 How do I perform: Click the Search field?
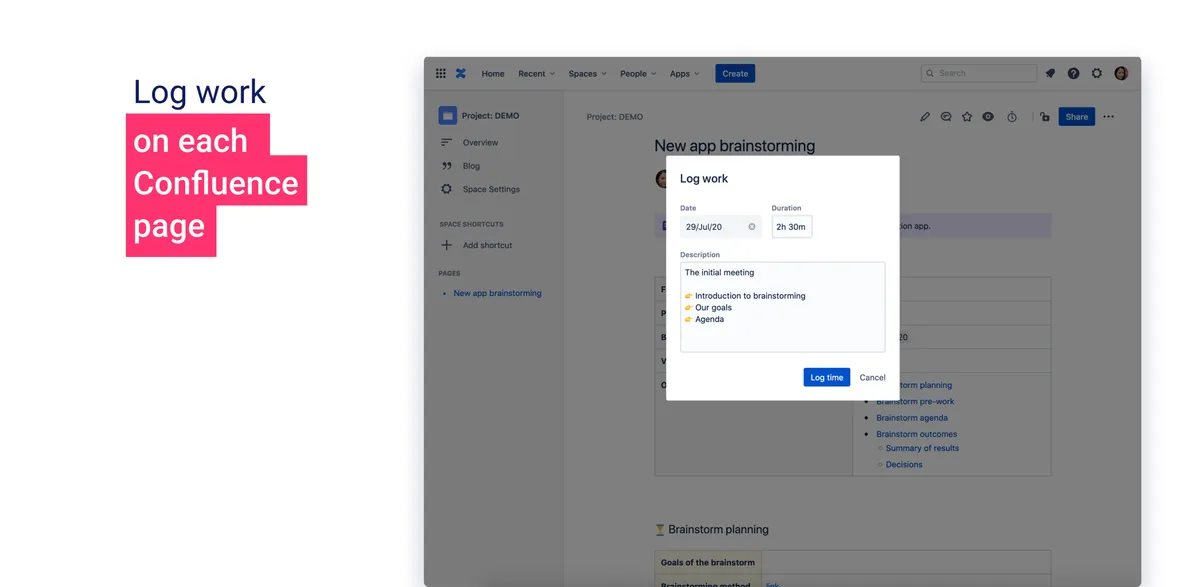(979, 73)
